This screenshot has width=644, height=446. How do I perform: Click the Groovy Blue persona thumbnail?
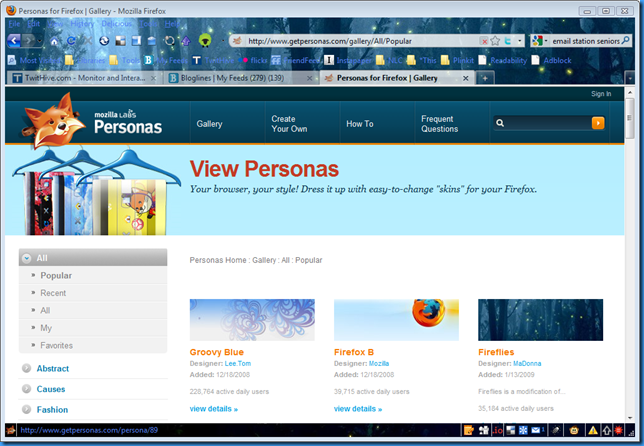[x=252, y=320]
